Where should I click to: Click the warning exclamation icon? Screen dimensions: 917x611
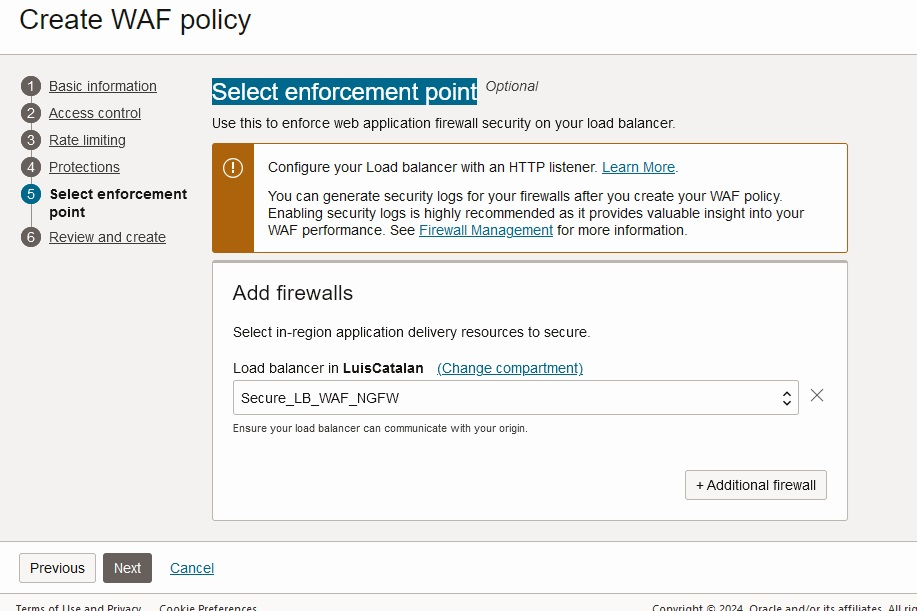click(233, 168)
